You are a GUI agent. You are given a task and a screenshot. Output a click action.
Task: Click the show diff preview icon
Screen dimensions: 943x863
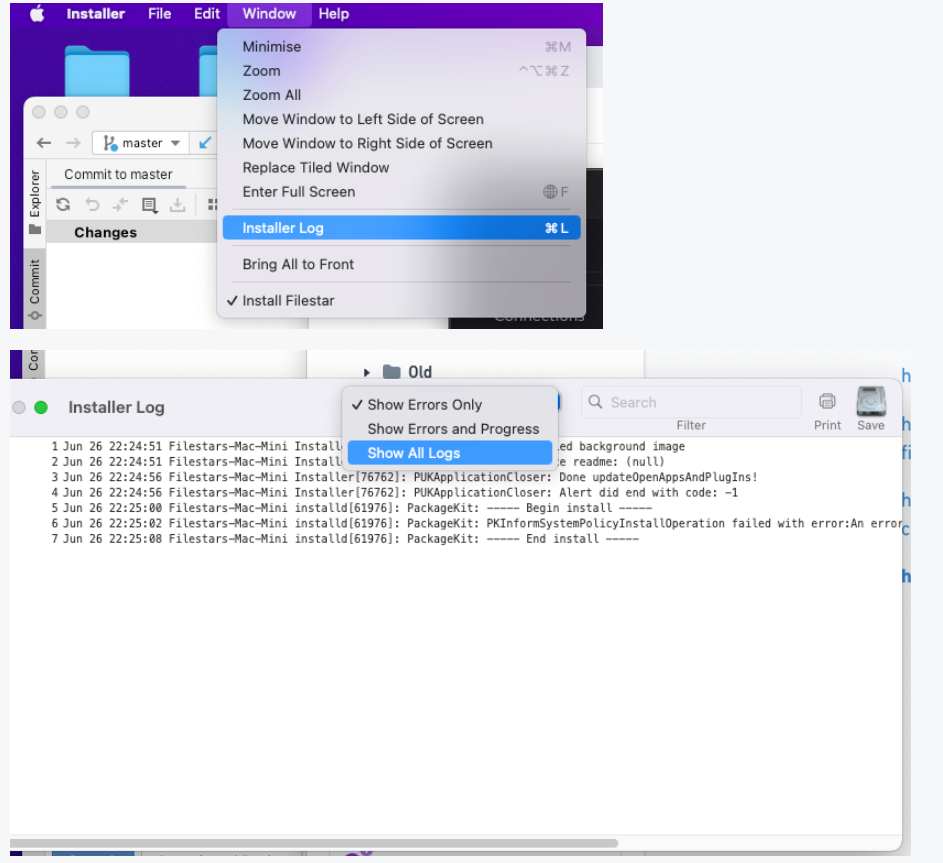point(149,206)
